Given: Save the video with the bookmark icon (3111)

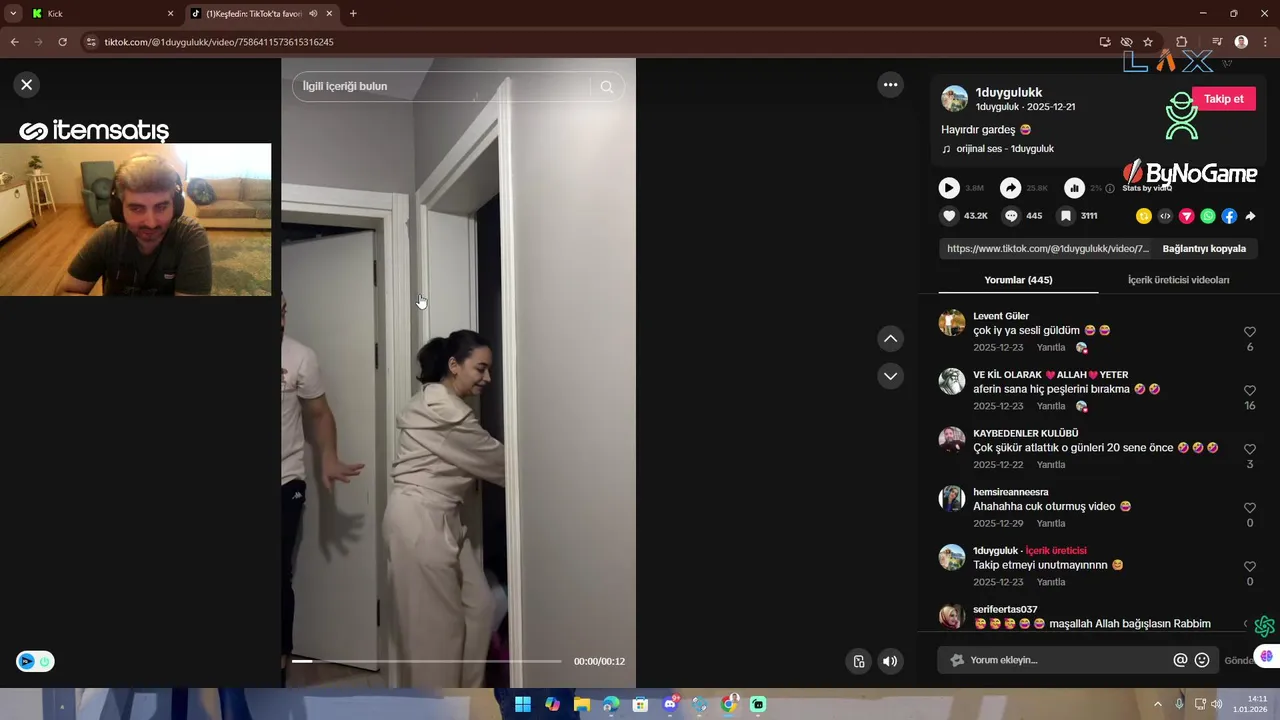Looking at the screenshot, I should pyautogui.click(x=1066, y=216).
